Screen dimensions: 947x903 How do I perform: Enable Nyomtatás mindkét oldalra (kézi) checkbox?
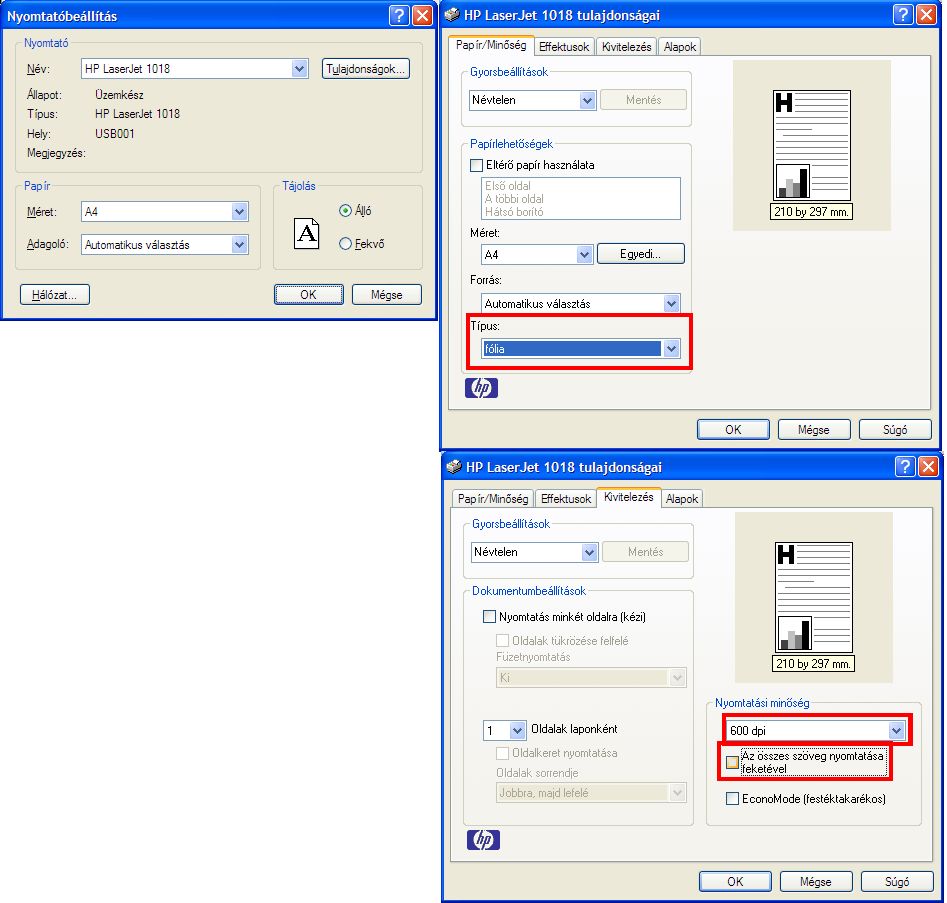[x=489, y=617]
